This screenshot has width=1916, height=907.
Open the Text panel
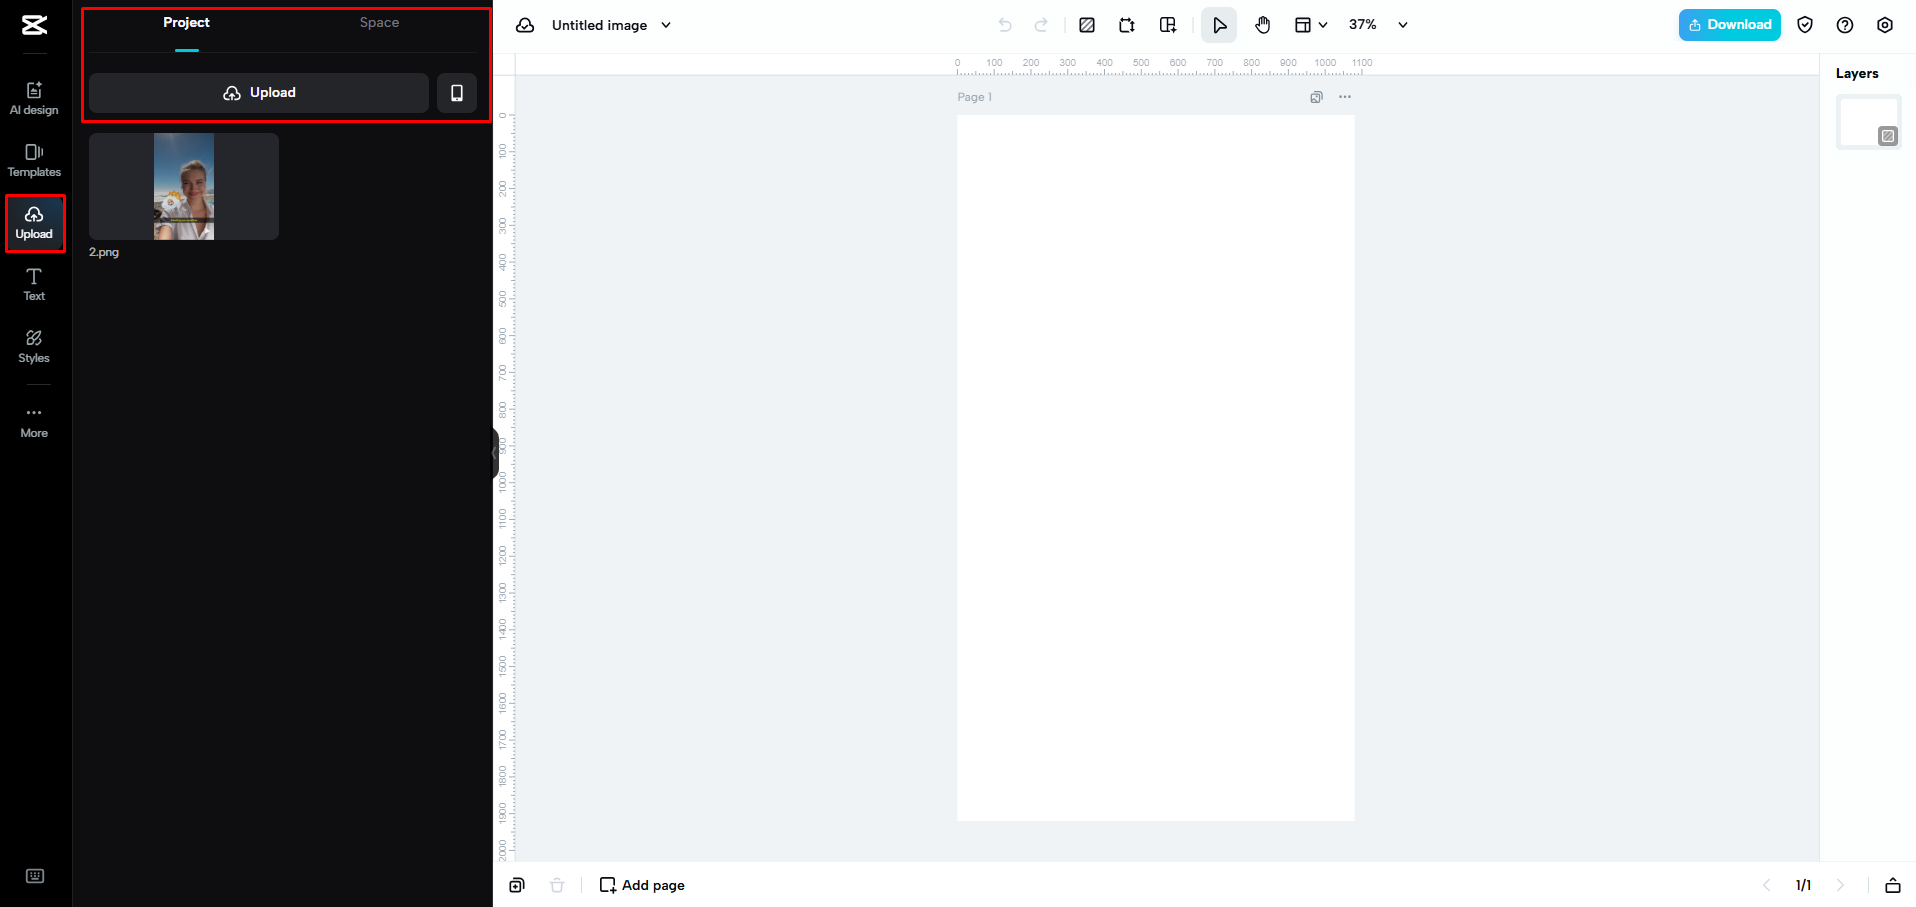34,283
